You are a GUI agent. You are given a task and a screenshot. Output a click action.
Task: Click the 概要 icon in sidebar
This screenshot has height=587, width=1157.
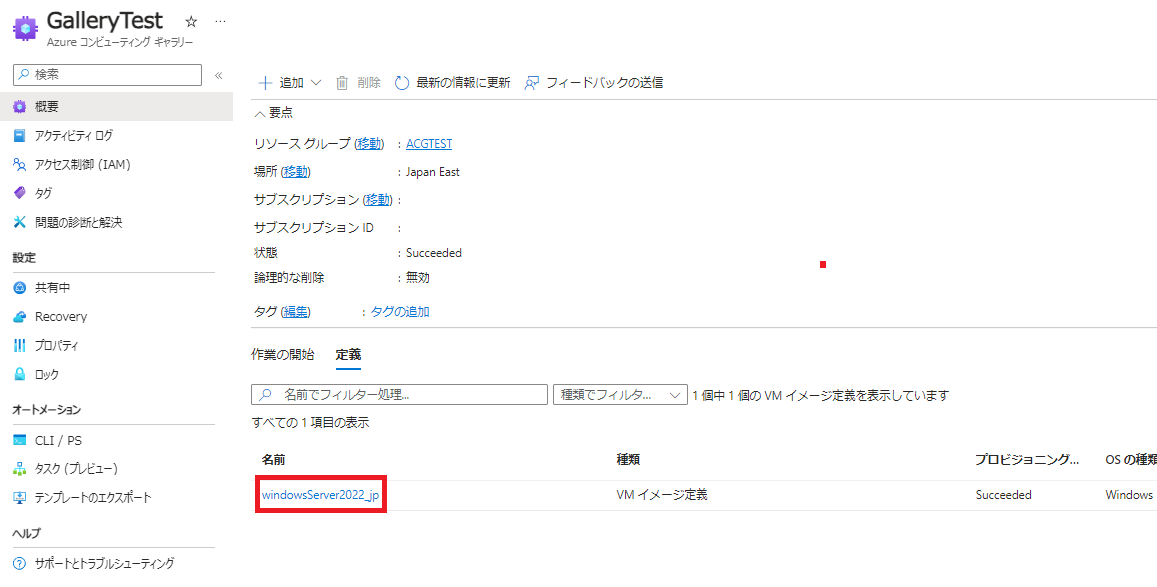(x=20, y=107)
